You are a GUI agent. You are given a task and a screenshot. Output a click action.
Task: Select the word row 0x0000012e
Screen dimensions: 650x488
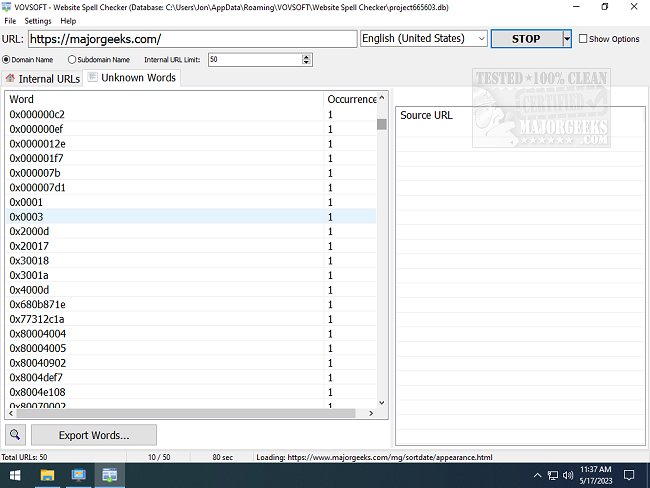coord(191,143)
